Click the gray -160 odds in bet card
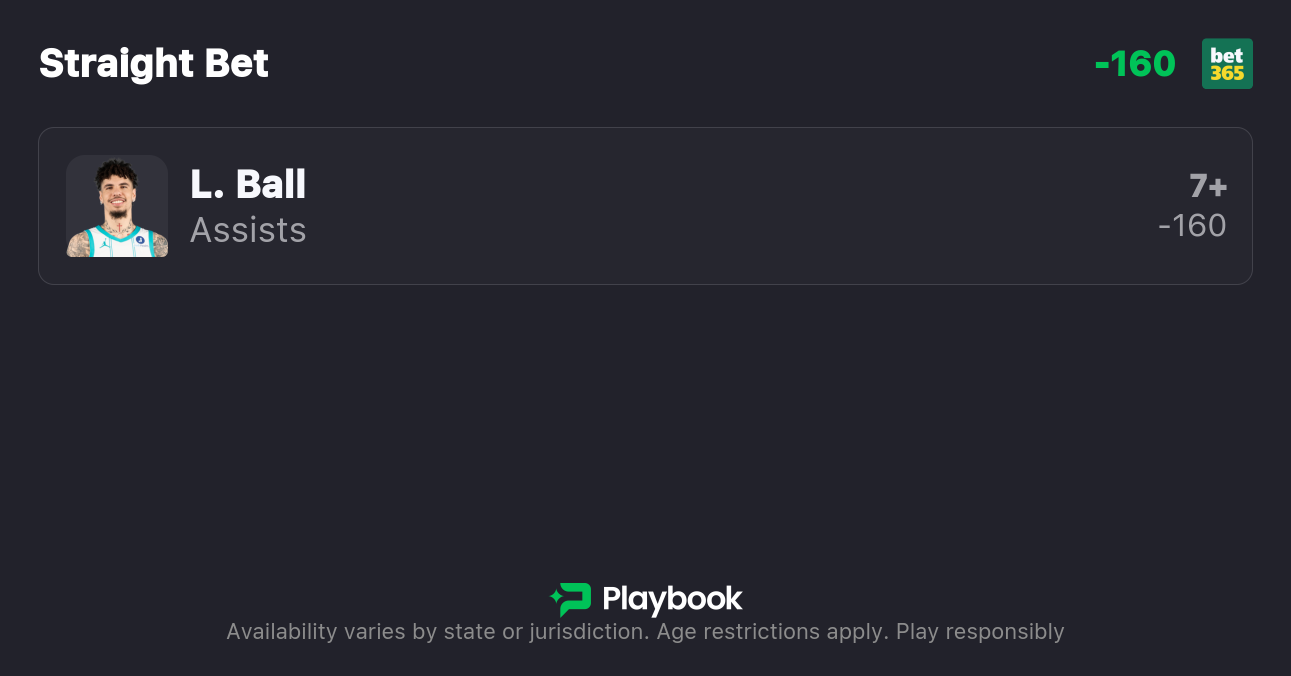This screenshot has height=676, width=1291. (1192, 226)
